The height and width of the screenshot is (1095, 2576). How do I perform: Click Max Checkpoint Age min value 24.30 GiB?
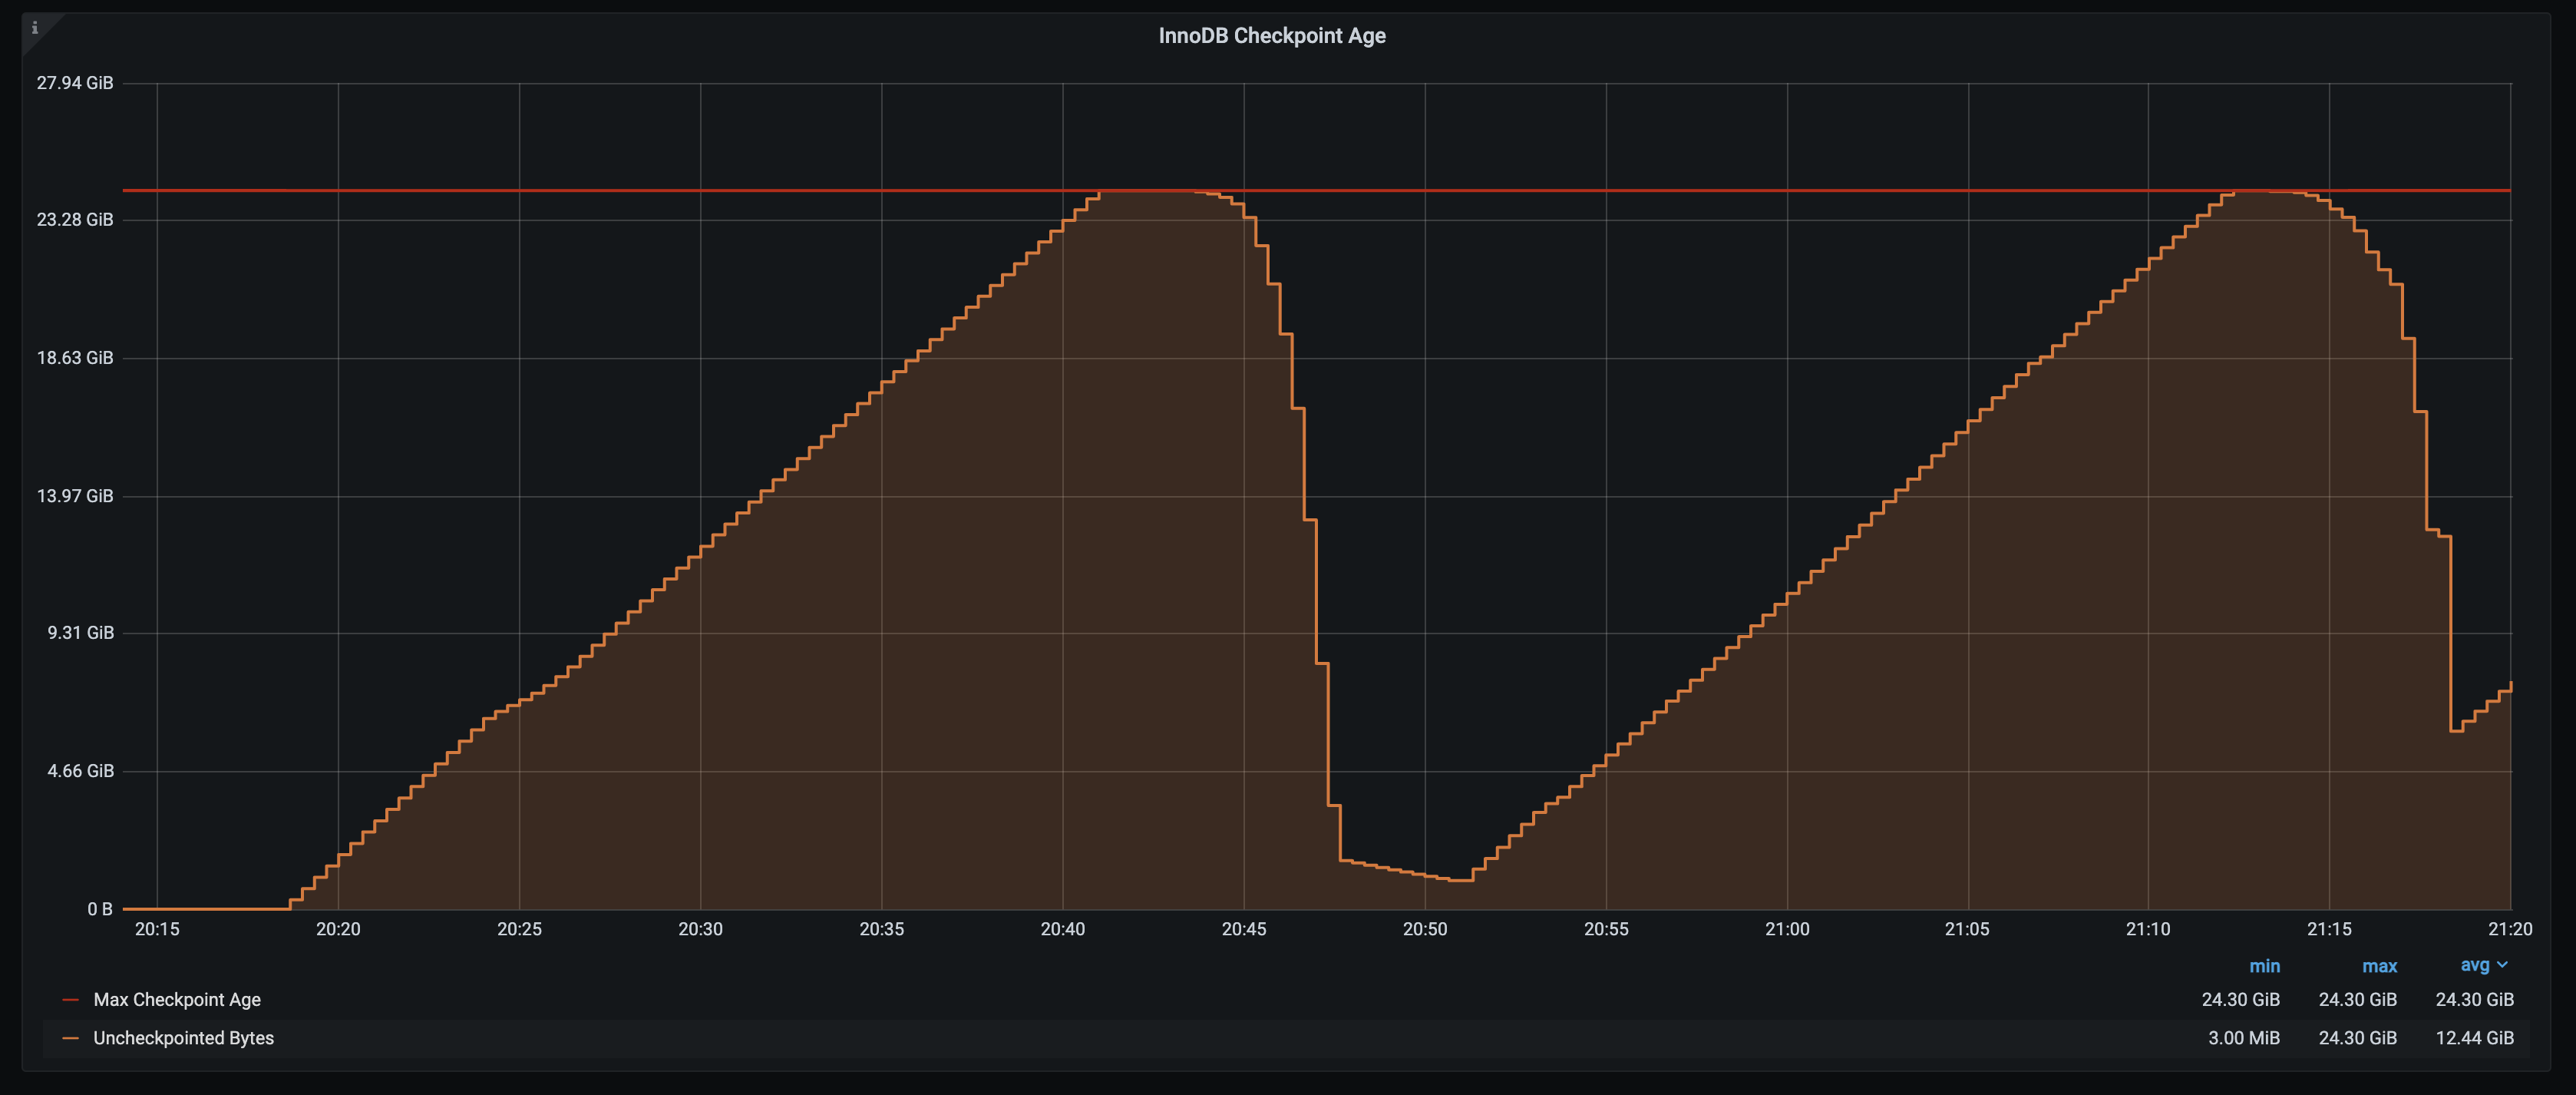(2240, 1000)
